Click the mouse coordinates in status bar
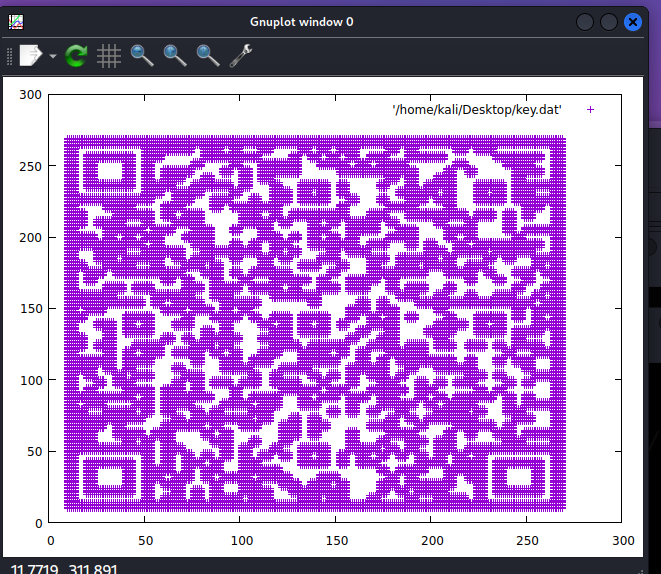Screen dimensions: 661x574 (64, 569)
